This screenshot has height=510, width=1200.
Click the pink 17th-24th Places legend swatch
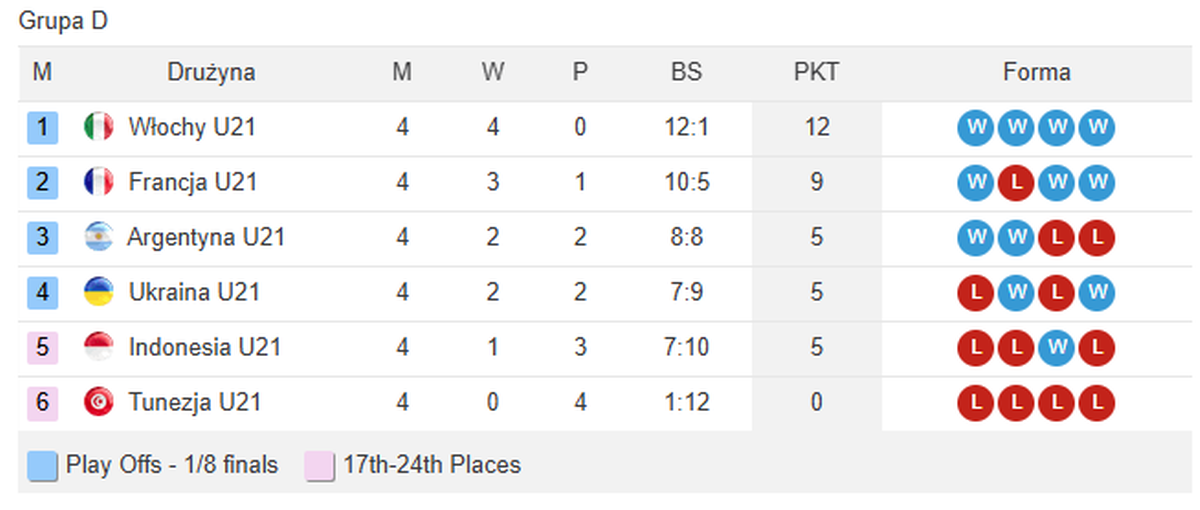click(319, 466)
